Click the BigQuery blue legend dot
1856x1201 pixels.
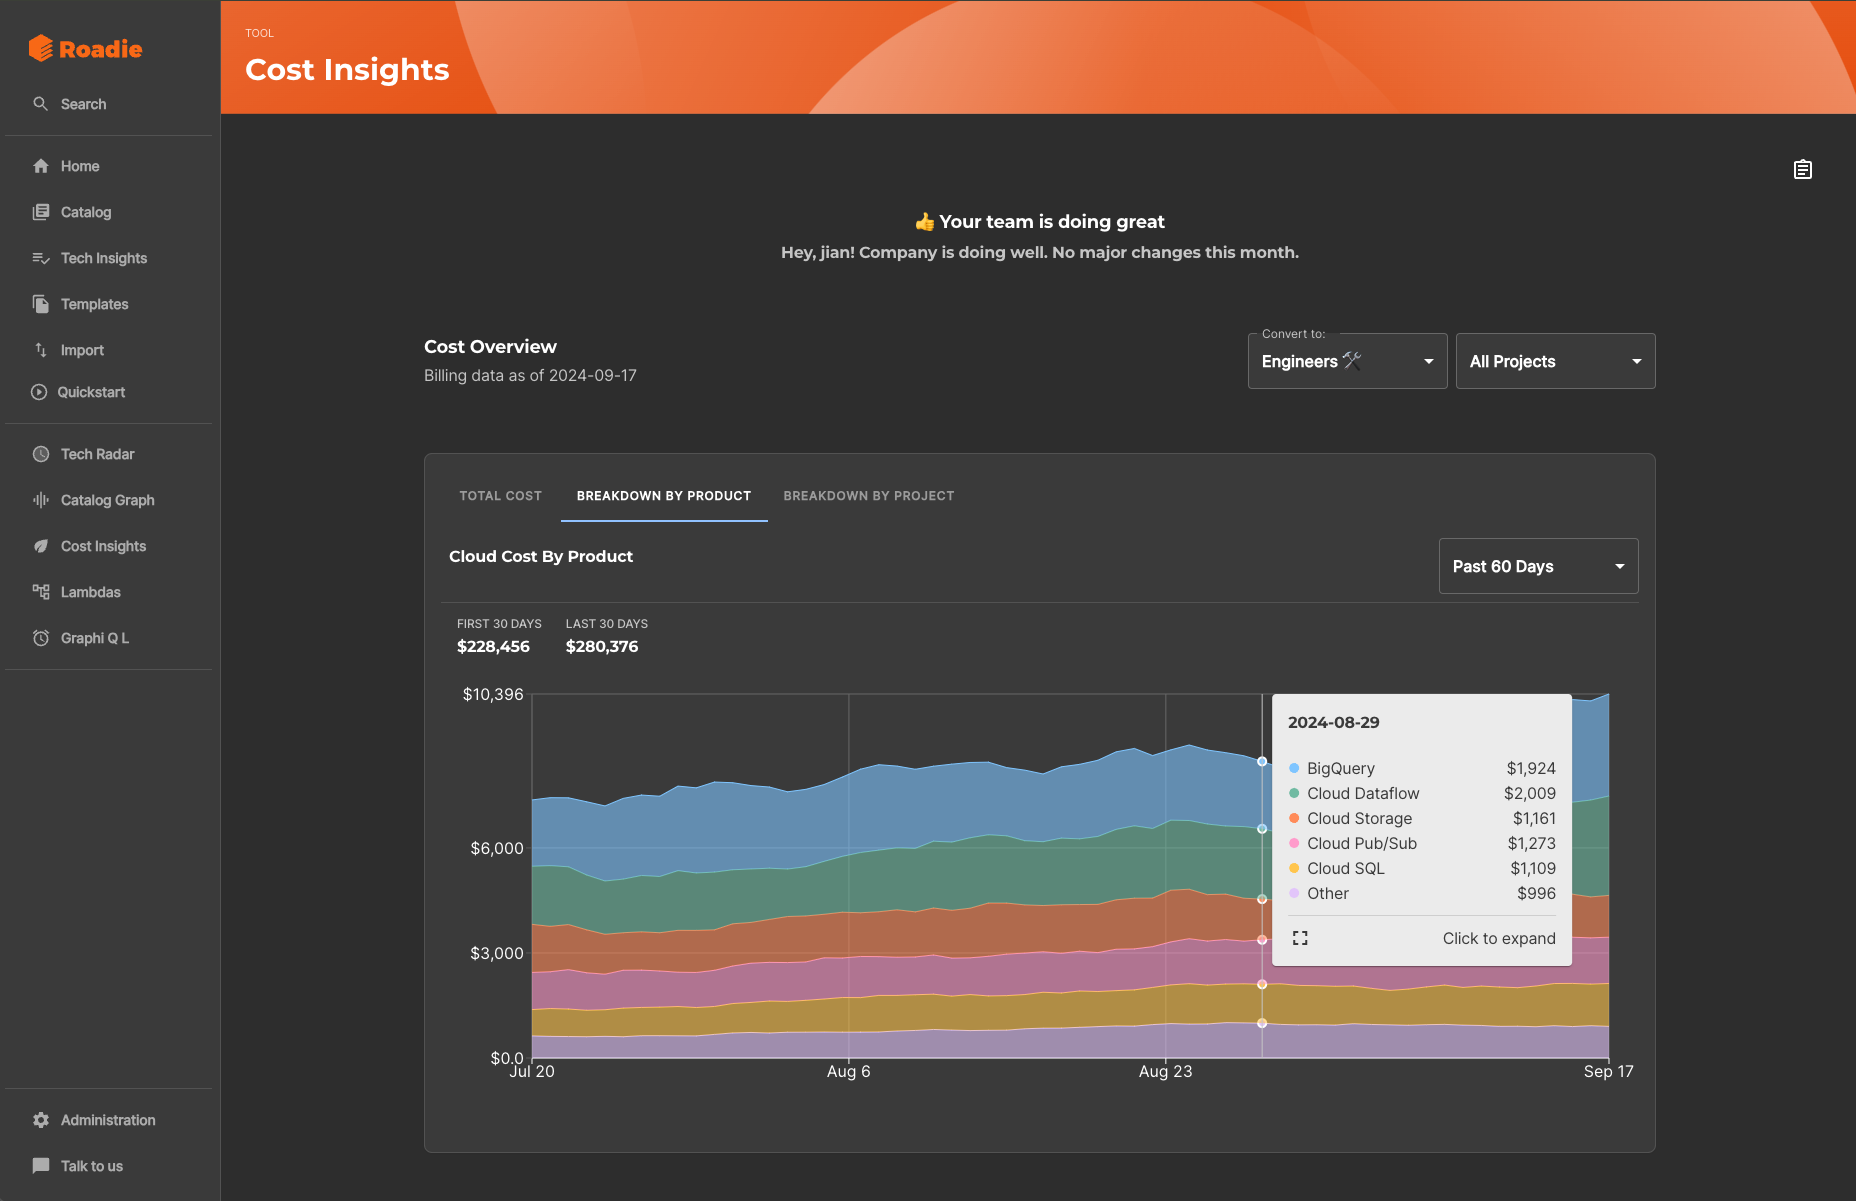point(1294,768)
